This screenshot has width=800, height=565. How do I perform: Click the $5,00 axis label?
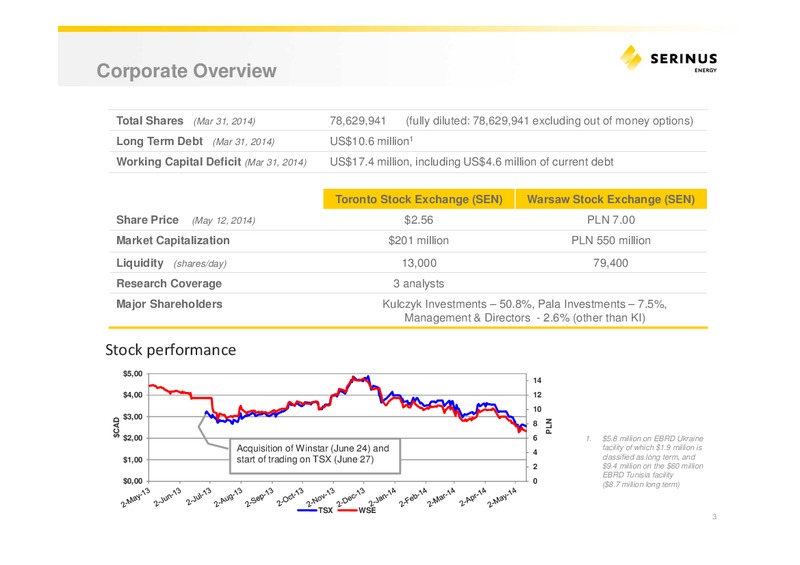pyautogui.click(x=133, y=374)
